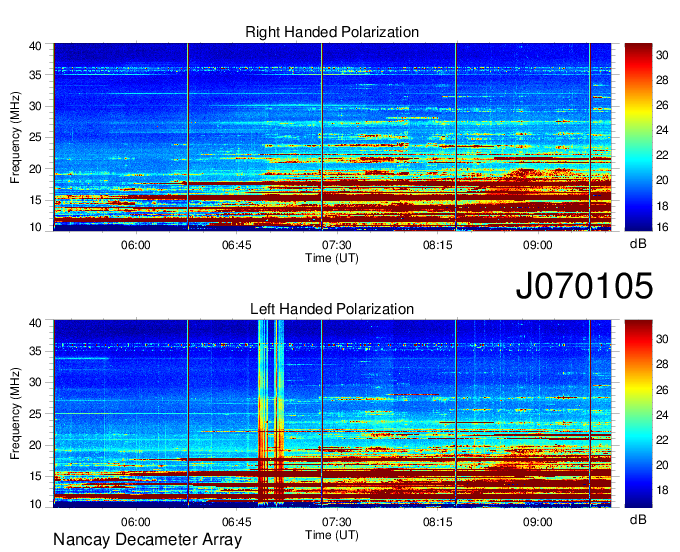Click the 25 MHz tick label on top plot
The image size is (680, 552).
point(35,137)
